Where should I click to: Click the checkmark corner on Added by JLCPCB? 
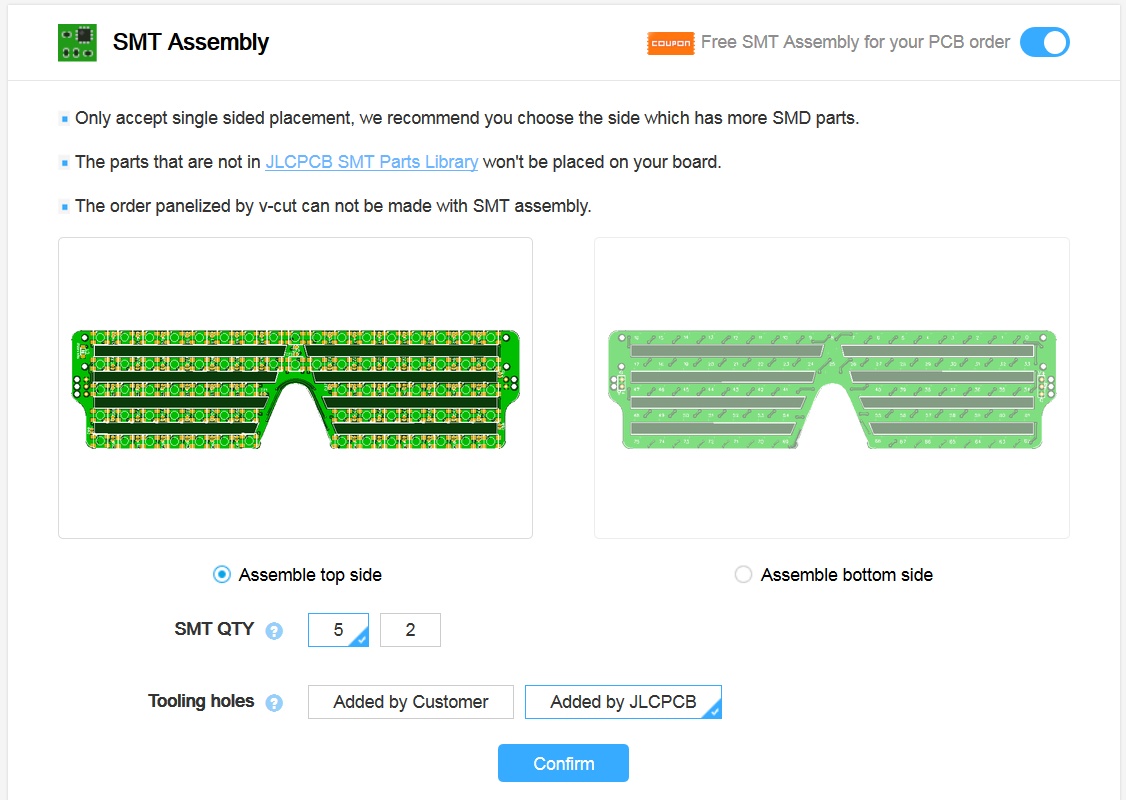tap(714, 712)
